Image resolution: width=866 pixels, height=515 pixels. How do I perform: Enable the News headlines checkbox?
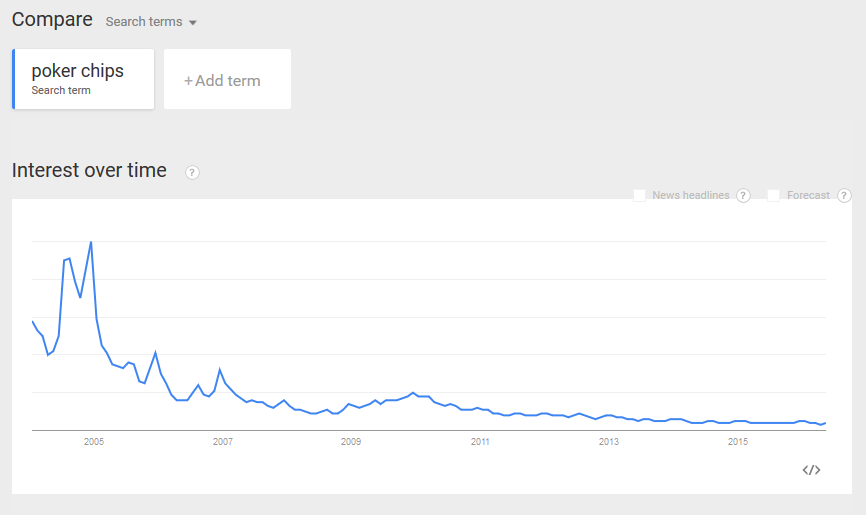point(640,195)
